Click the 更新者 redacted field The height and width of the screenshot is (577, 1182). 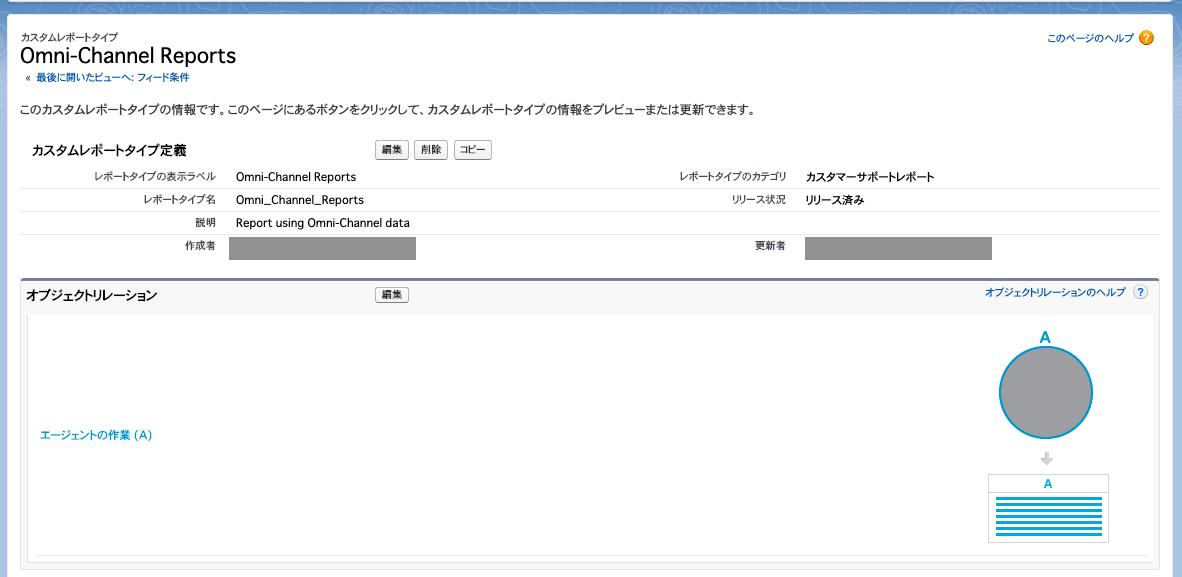pyautogui.click(x=897, y=247)
